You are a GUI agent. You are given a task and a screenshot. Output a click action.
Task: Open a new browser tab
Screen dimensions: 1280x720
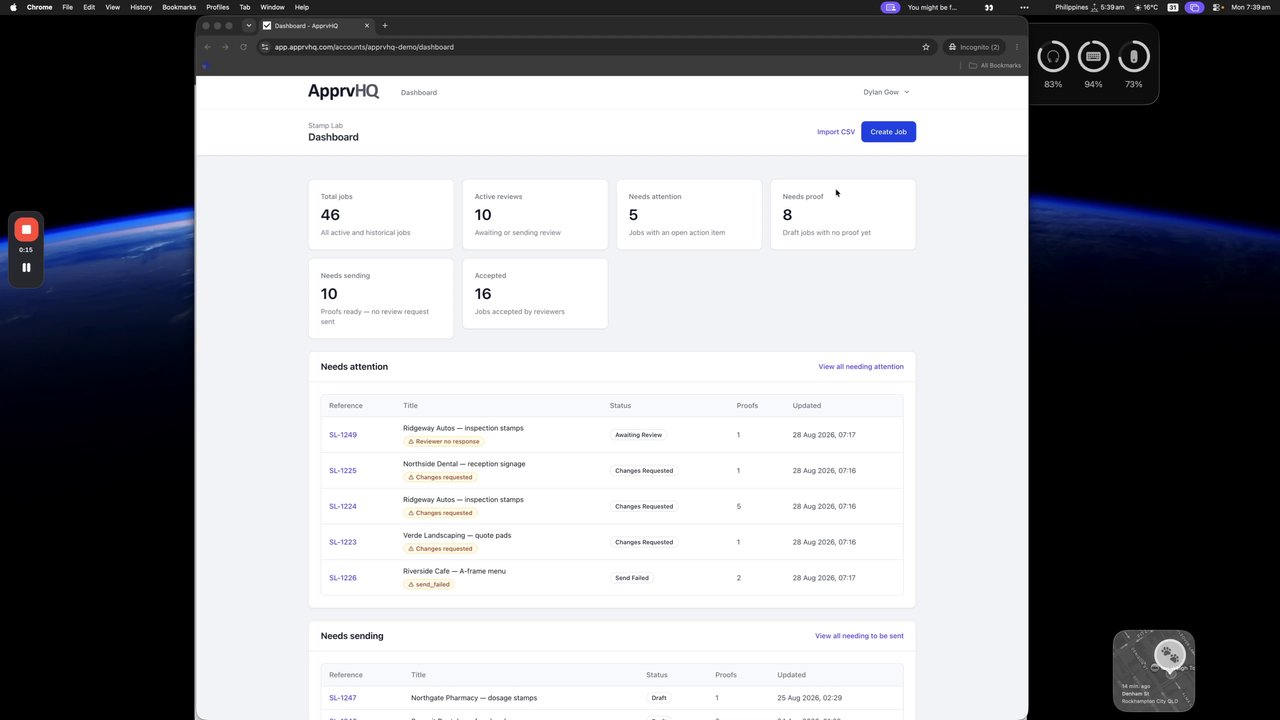(x=385, y=26)
